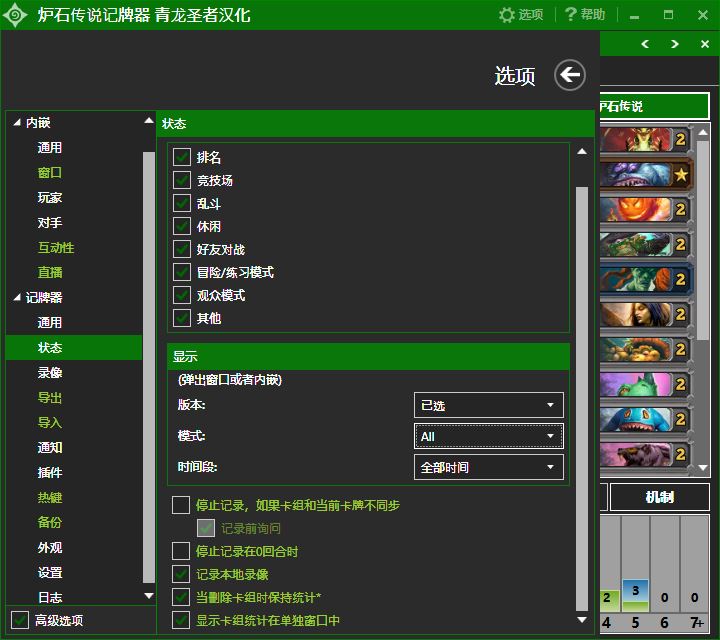Toggle 休闲 checkbox
Screen dimensions: 720x640
[182, 226]
